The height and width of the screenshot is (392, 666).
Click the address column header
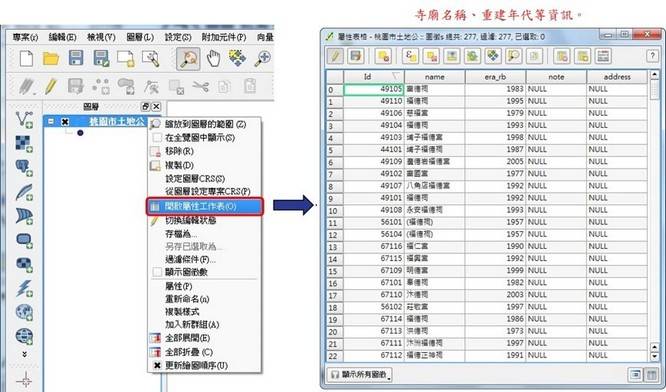tap(617, 77)
